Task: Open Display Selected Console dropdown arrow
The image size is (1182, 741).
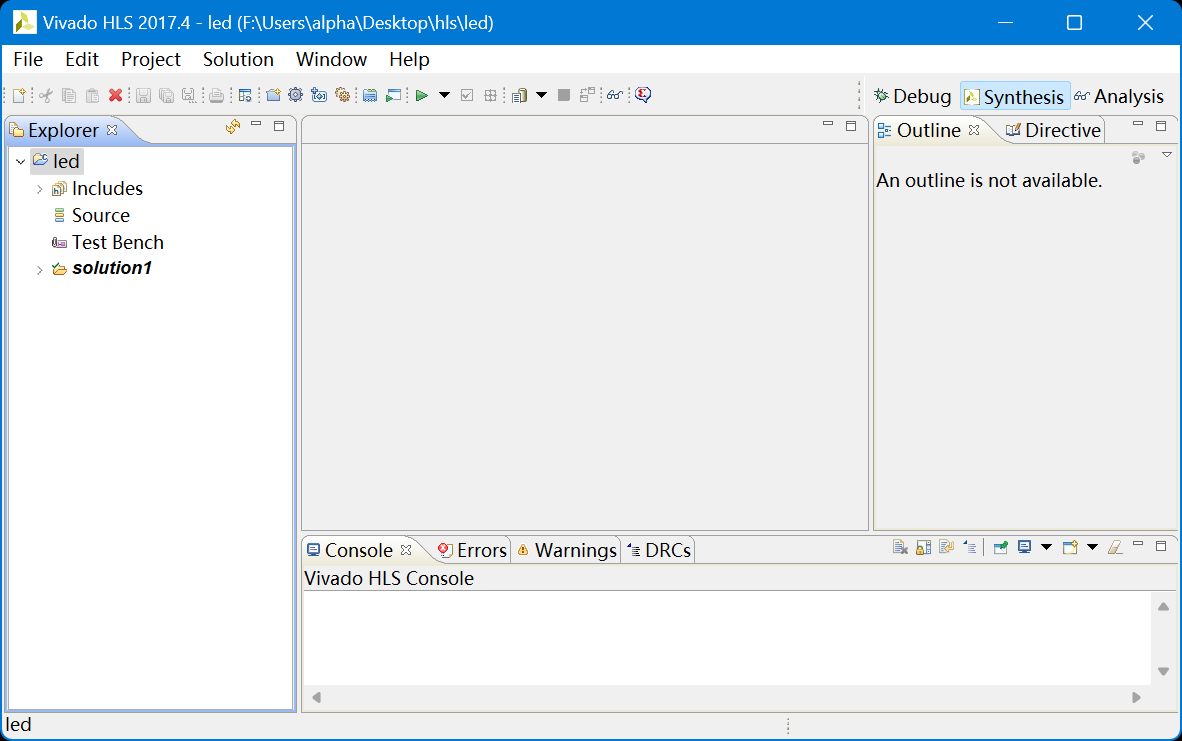Action: pos(1046,547)
